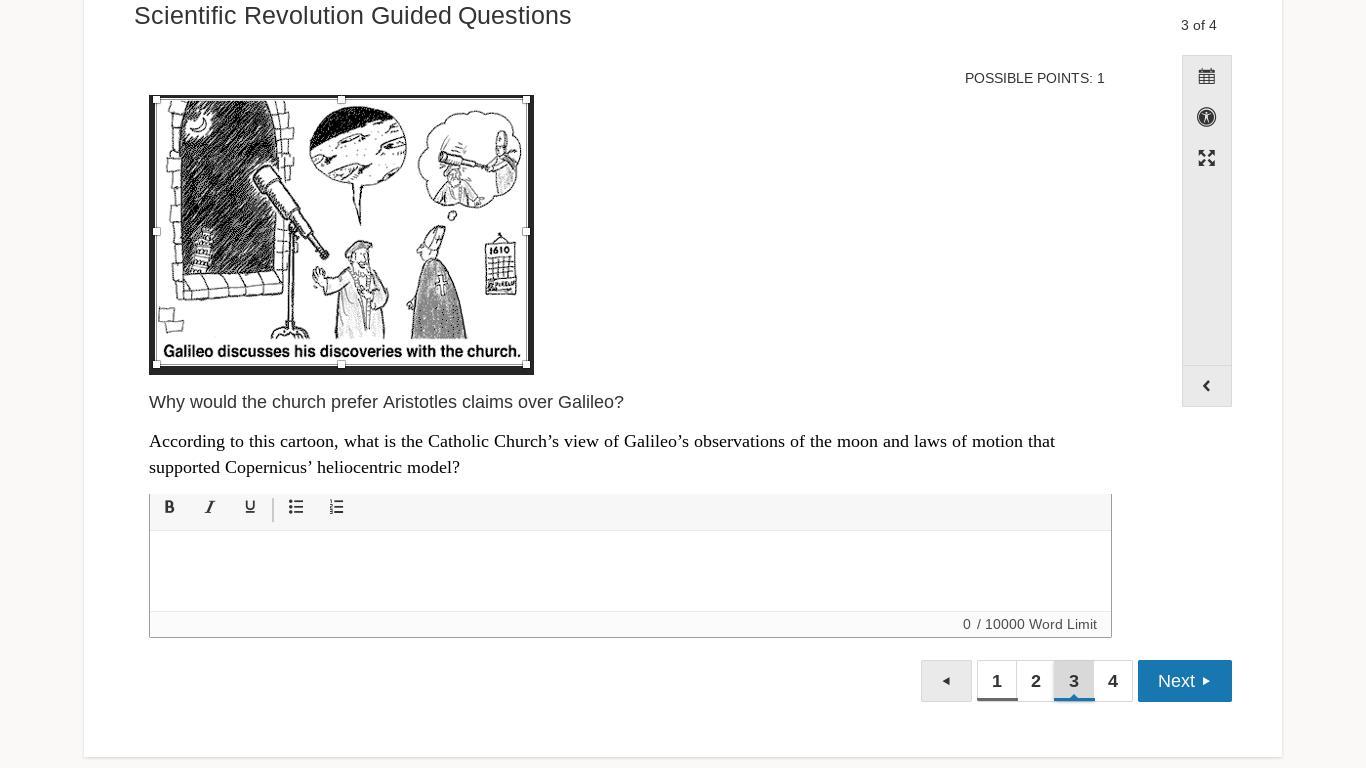Screen dimensions: 1366x768
Task: Toggle italic formatting in the editor
Action: (x=210, y=507)
